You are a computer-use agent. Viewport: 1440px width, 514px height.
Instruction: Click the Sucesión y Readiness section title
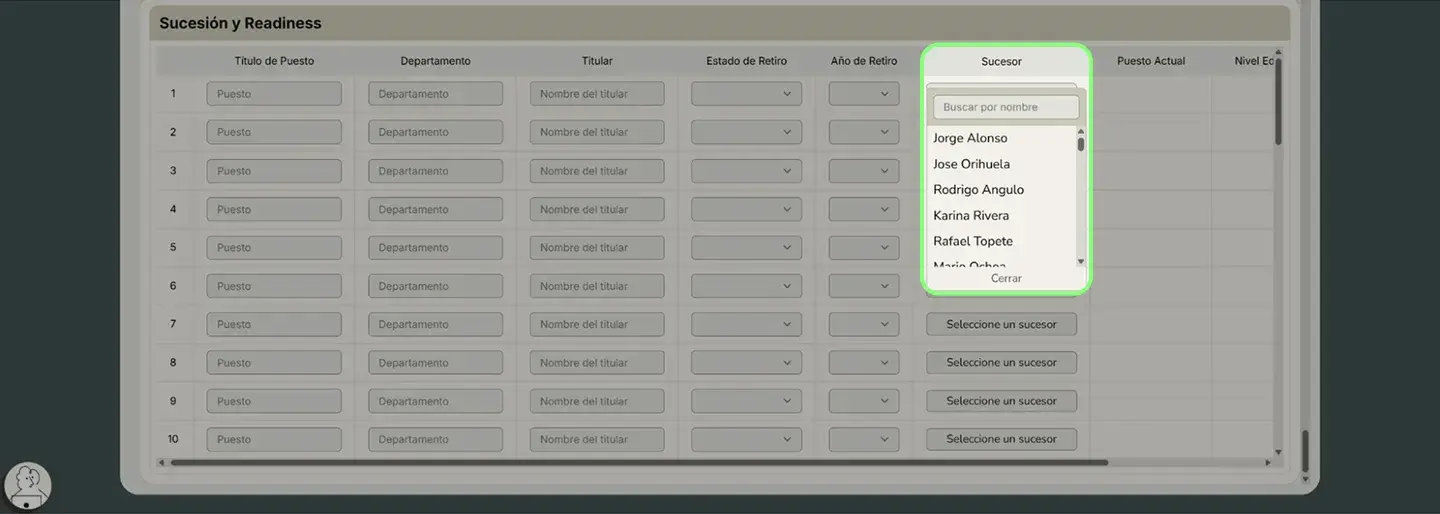coord(240,23)
